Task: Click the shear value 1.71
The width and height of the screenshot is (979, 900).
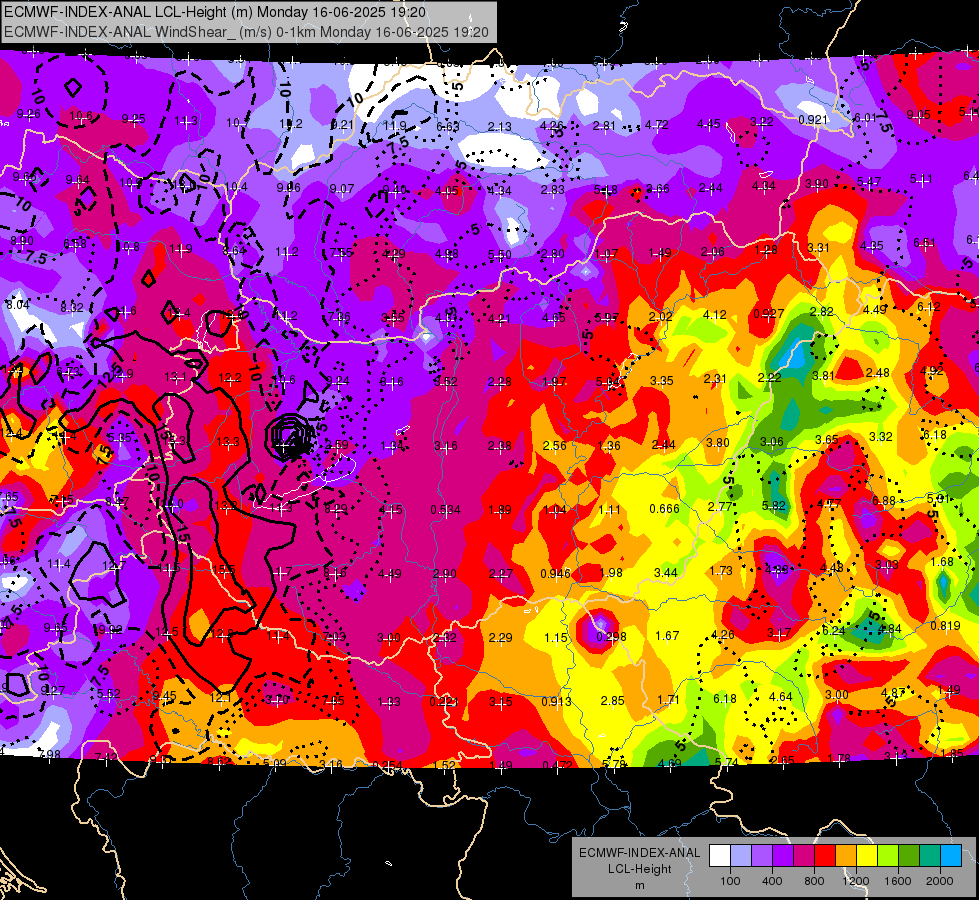Action: tap(668, 700)
